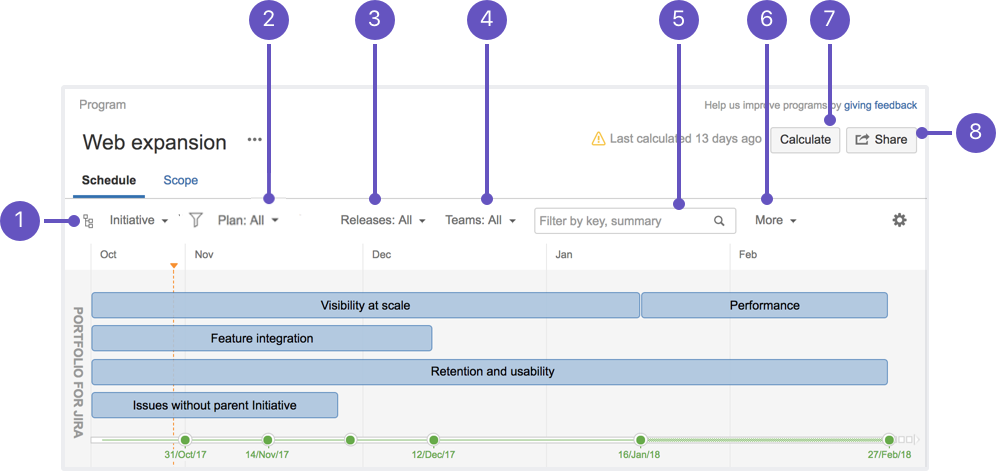This screenshot has height=471, width=996.
Task: Open the Releases: All dropdown
Action: [382, 221]
